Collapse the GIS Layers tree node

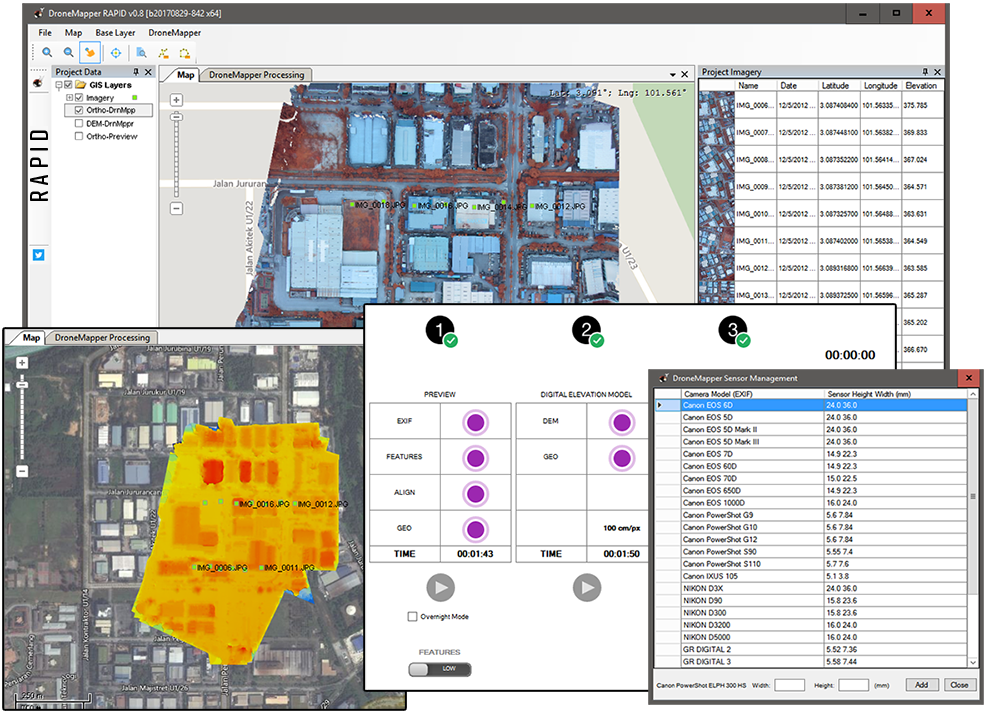pos(59,85)
